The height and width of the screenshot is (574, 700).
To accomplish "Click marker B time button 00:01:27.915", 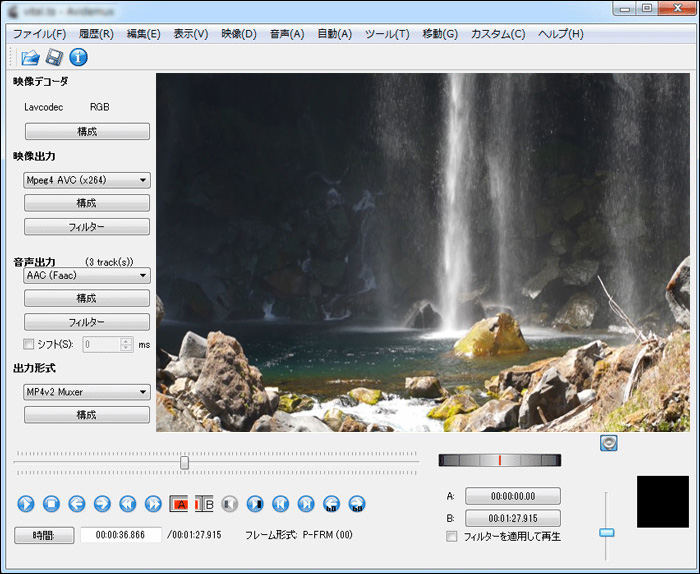I will 513,518.
